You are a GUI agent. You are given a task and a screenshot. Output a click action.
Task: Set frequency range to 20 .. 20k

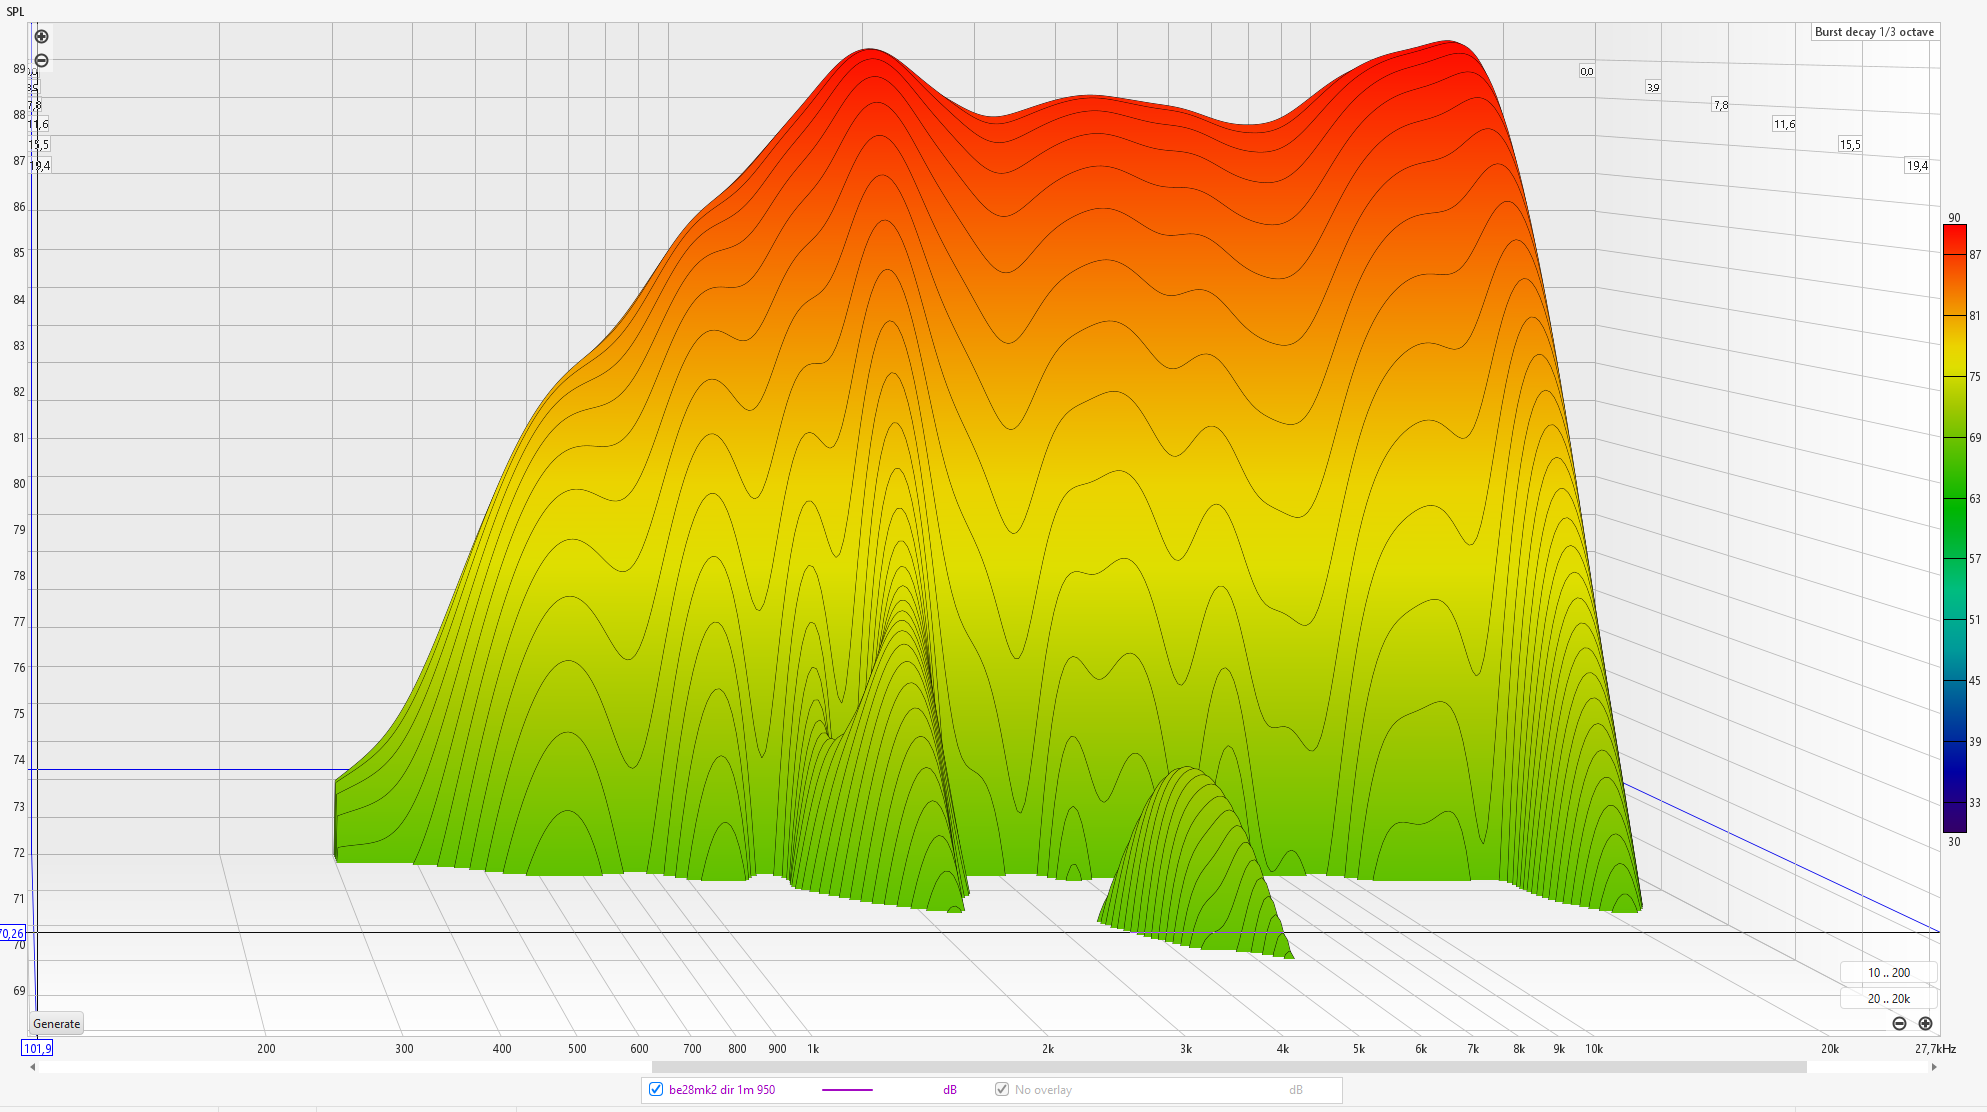1888,998
